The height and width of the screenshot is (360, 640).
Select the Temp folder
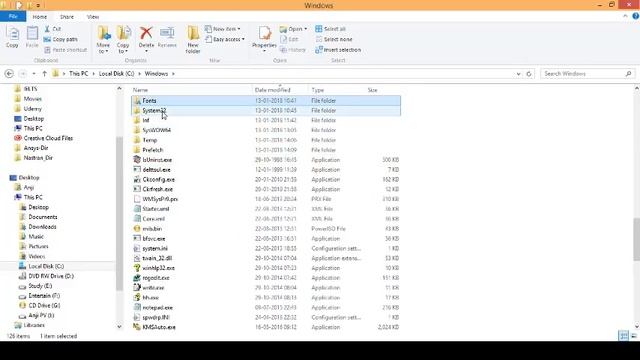point(266,140)
